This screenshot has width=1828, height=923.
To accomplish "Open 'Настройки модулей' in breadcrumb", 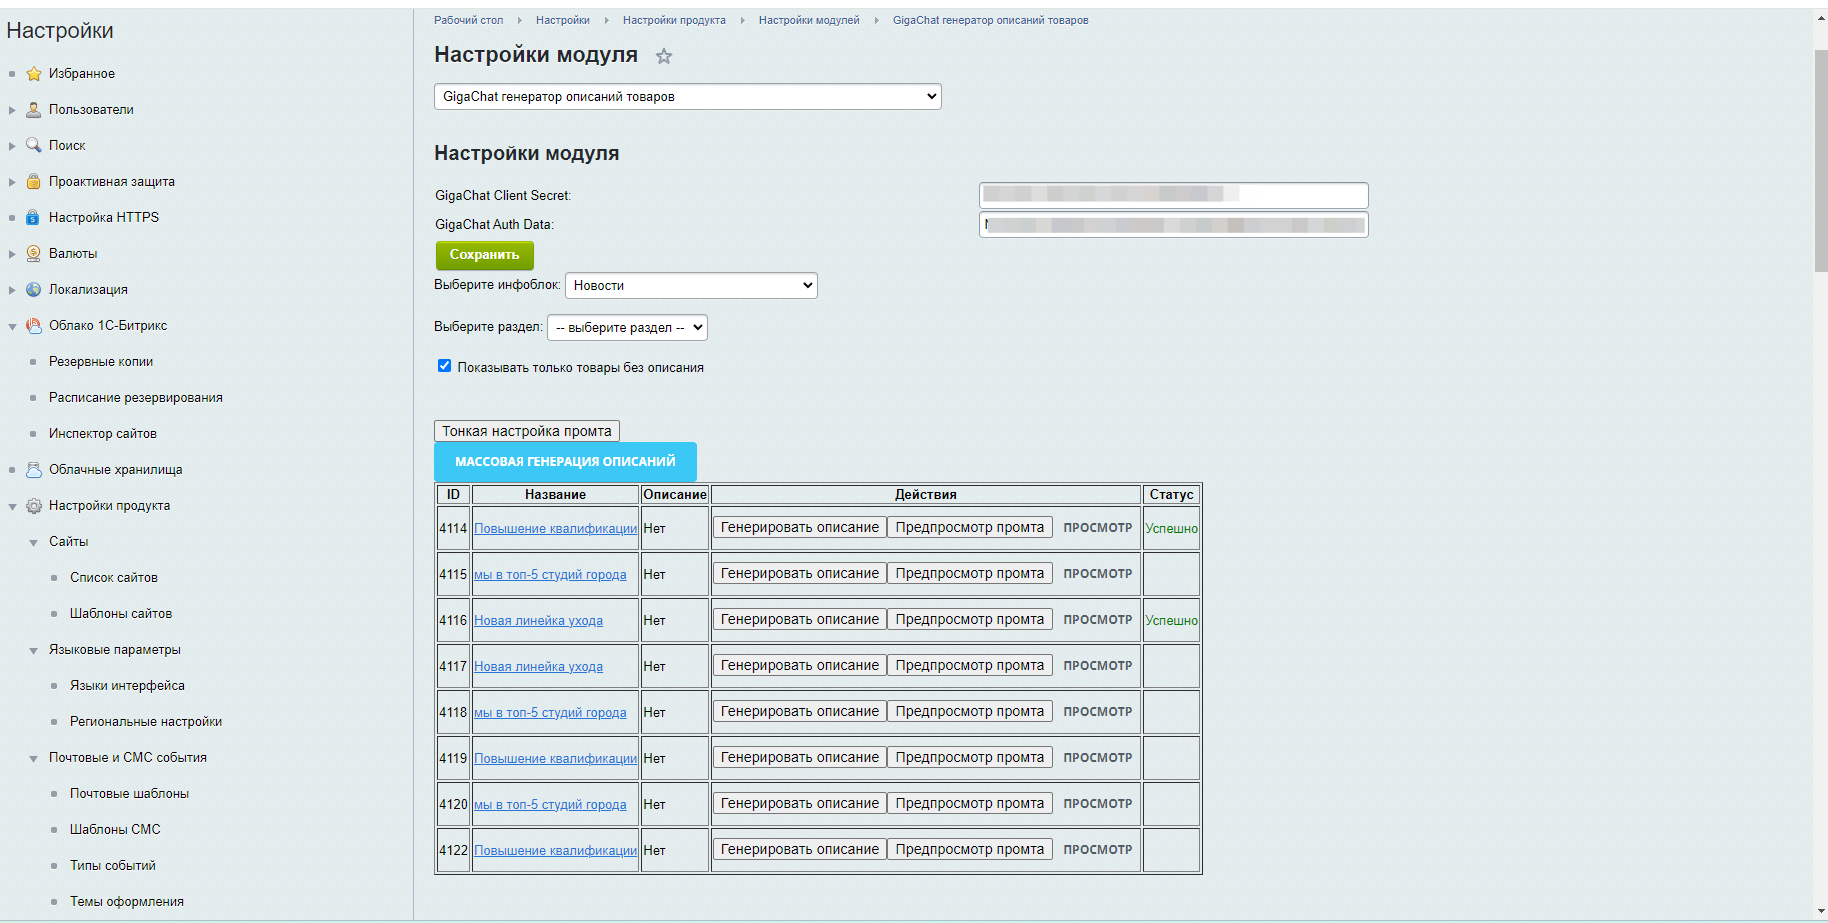I will 808,20.
